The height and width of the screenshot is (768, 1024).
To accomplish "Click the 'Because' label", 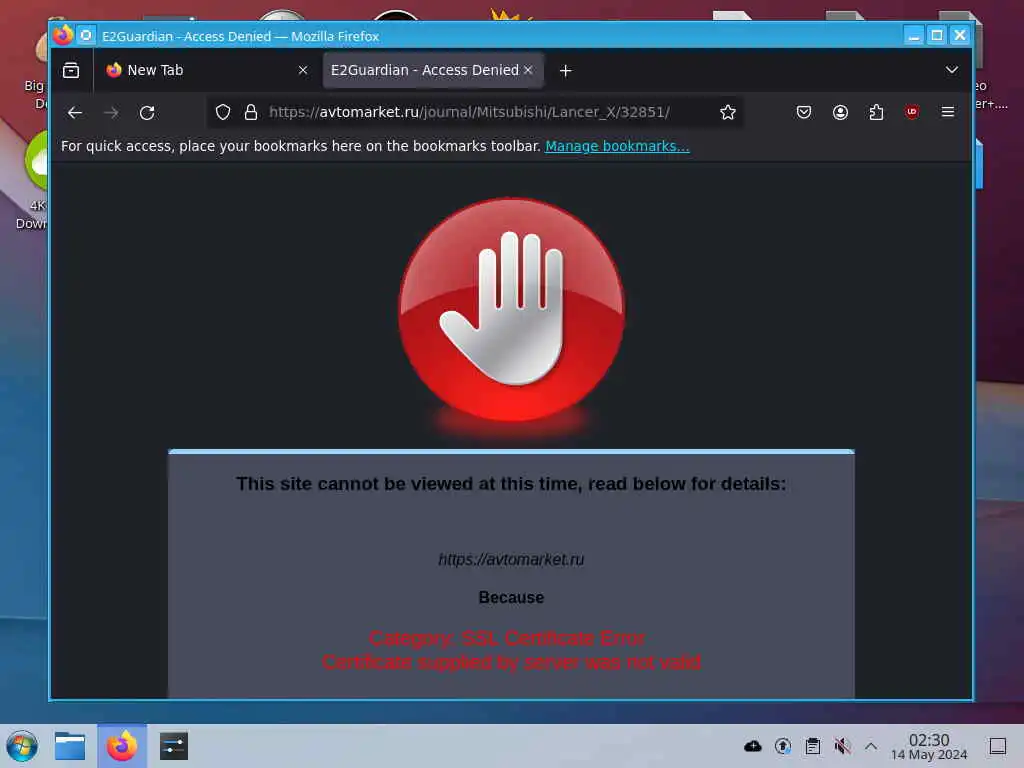I will click(511, 598).
